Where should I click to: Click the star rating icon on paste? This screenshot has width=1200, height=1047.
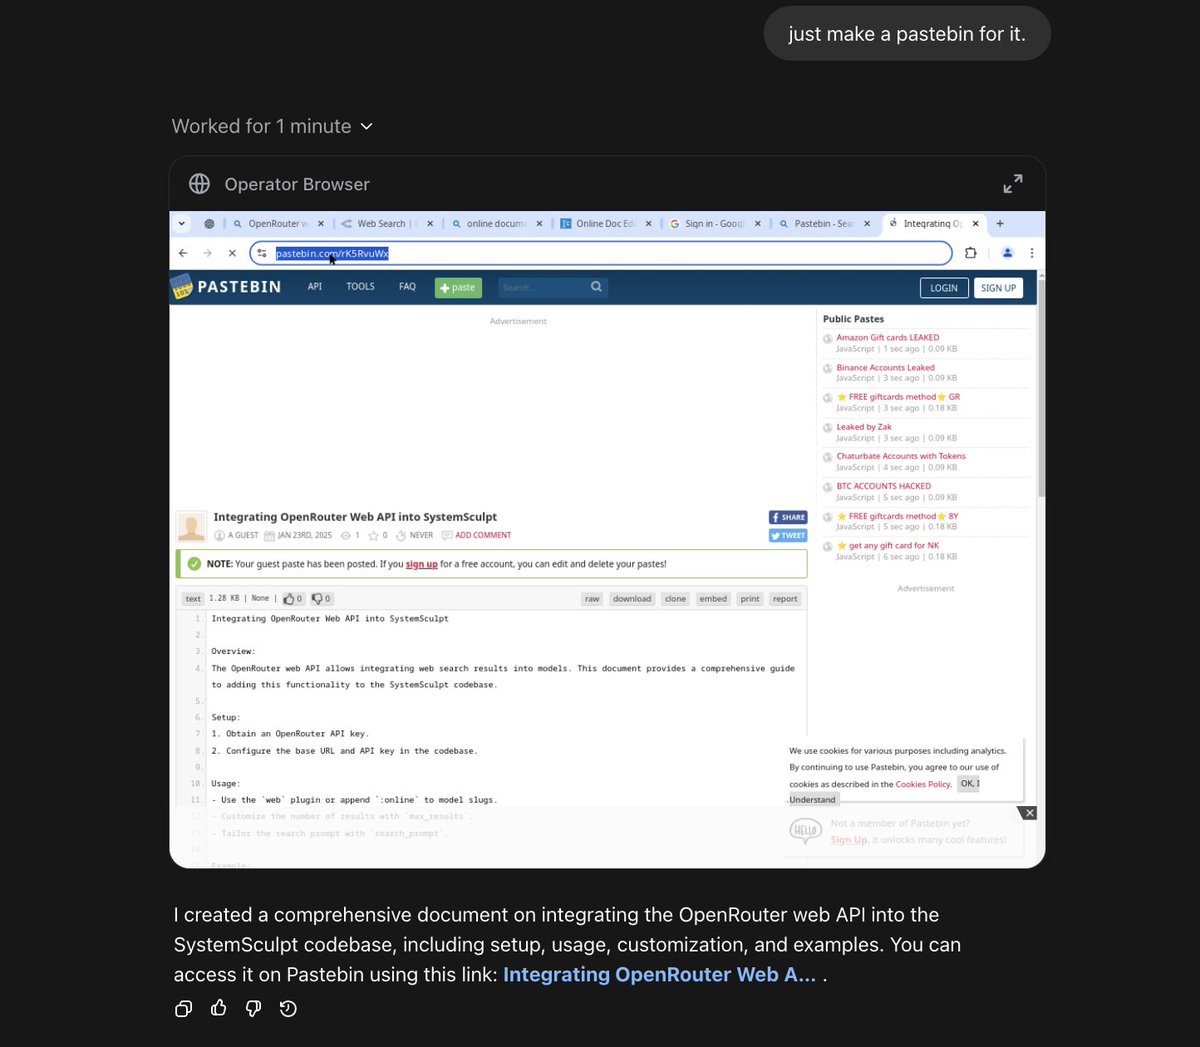tap(373, 535)
